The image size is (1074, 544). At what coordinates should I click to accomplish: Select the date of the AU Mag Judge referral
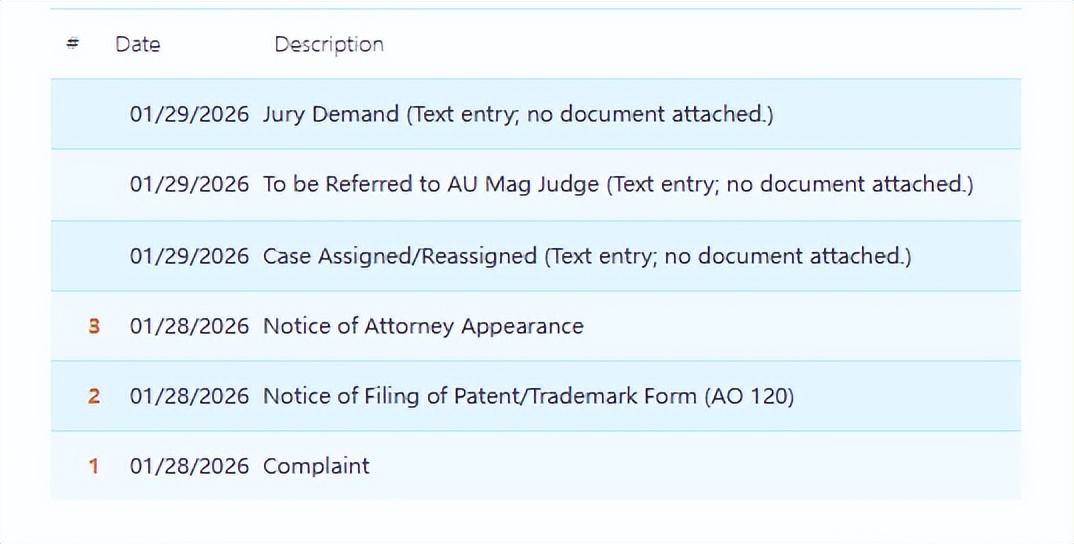point(189,184)
